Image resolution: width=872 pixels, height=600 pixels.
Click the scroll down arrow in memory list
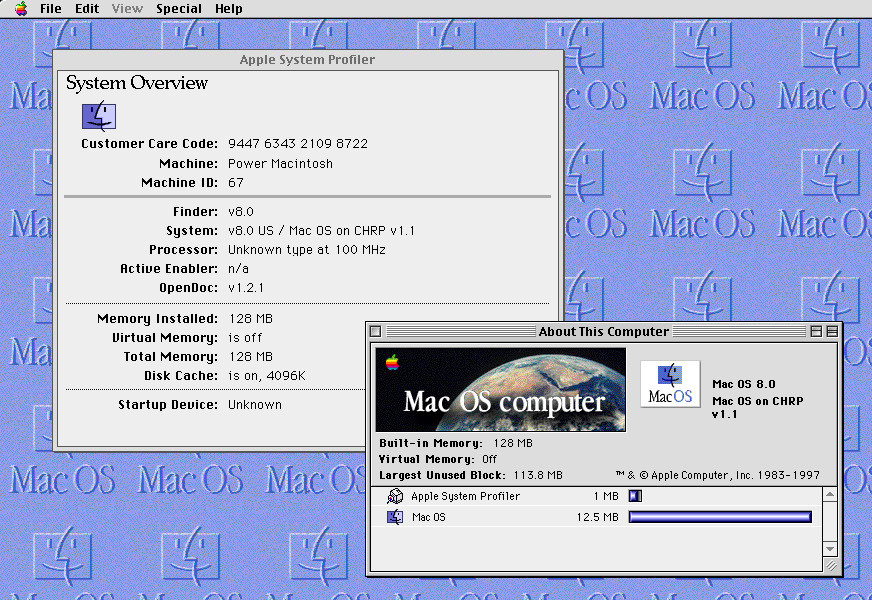[x=828, y=549]
